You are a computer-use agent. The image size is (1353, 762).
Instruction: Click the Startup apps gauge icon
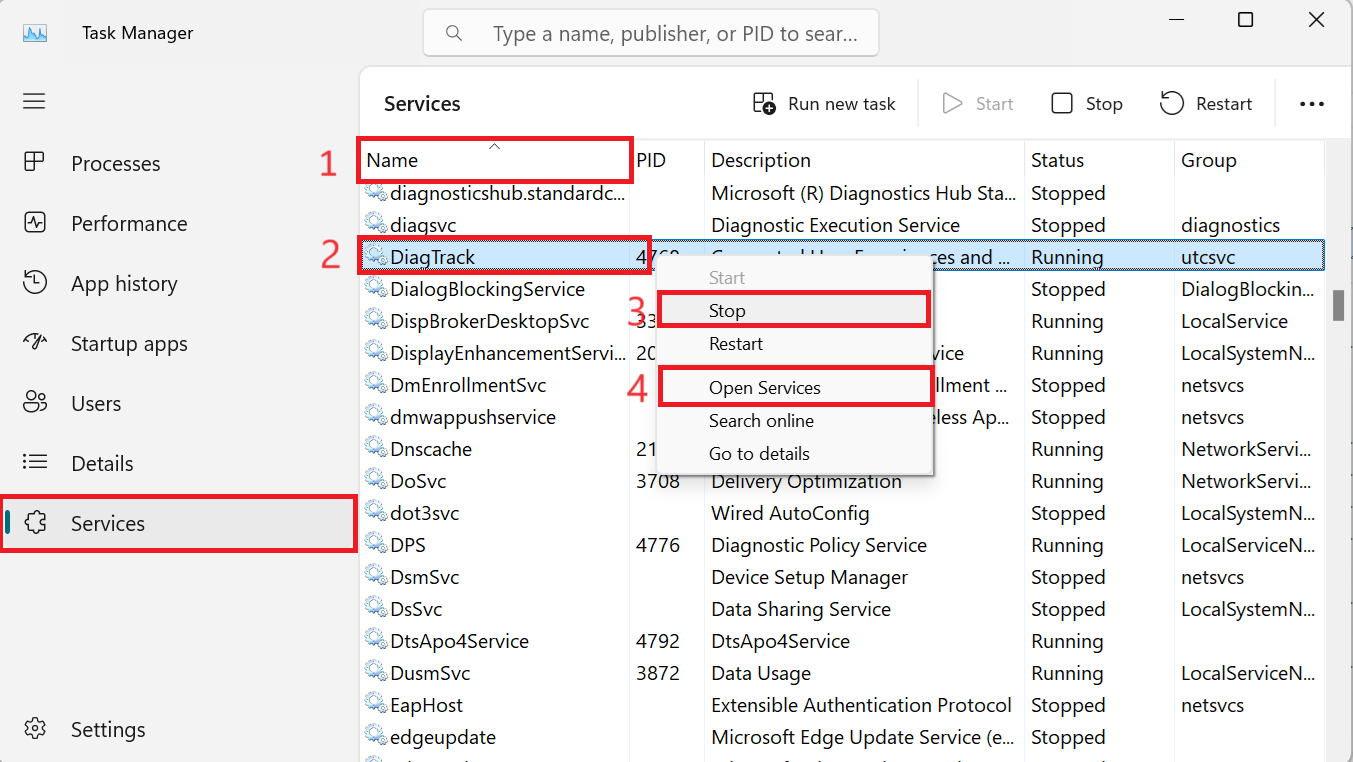tap(35, 343)
